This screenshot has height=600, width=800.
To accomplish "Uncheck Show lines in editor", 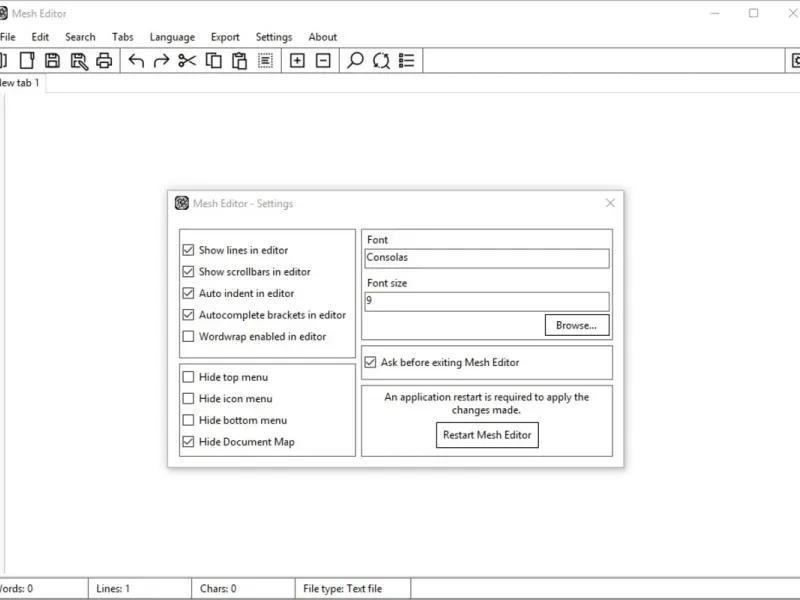I will 188,250.
